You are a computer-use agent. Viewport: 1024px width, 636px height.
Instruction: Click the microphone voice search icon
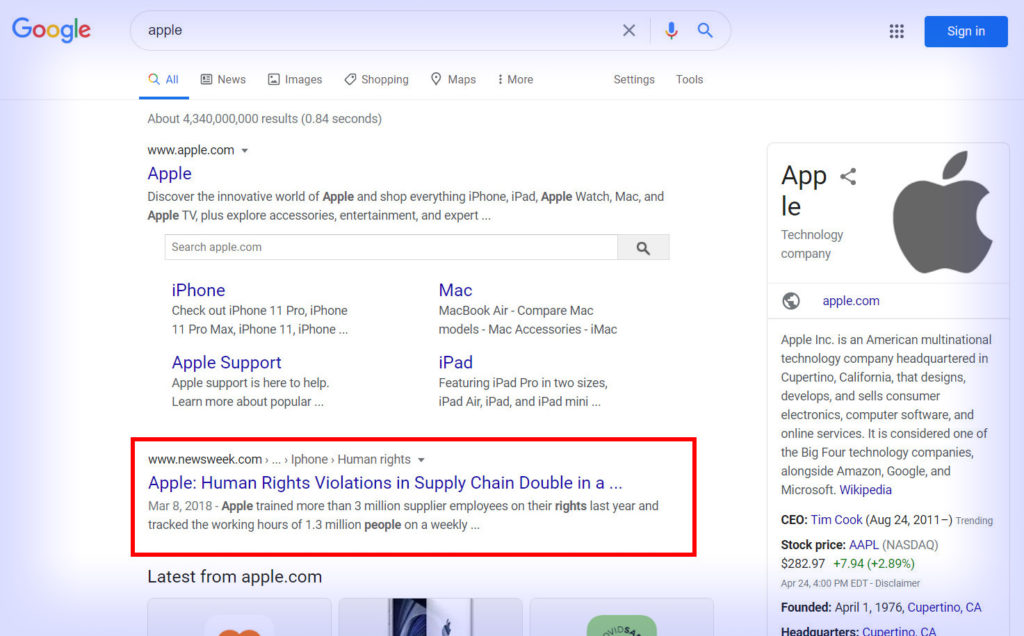[671, 30]
